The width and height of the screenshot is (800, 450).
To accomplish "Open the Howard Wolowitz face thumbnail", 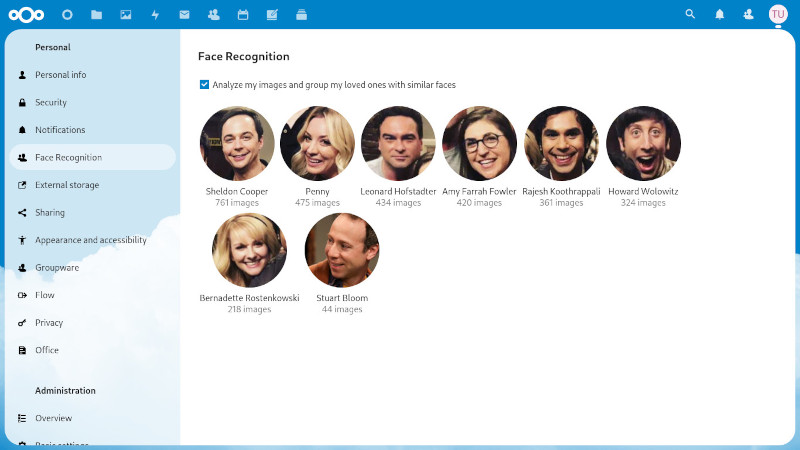I will (643, 143).
